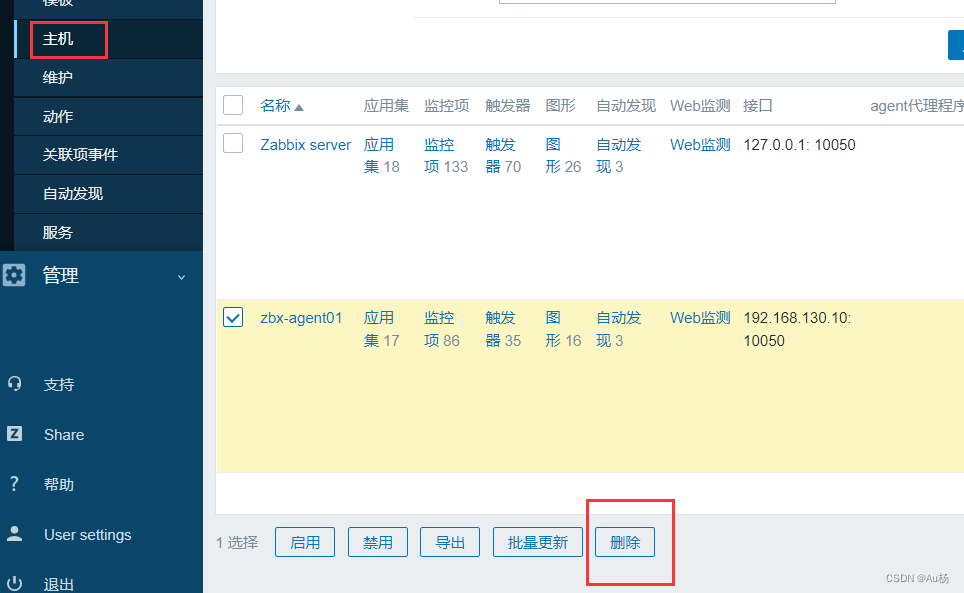This screenshot has width=964, height=593.
Task: Click the 自动发现 column header
Action: (x=626, y=106)
